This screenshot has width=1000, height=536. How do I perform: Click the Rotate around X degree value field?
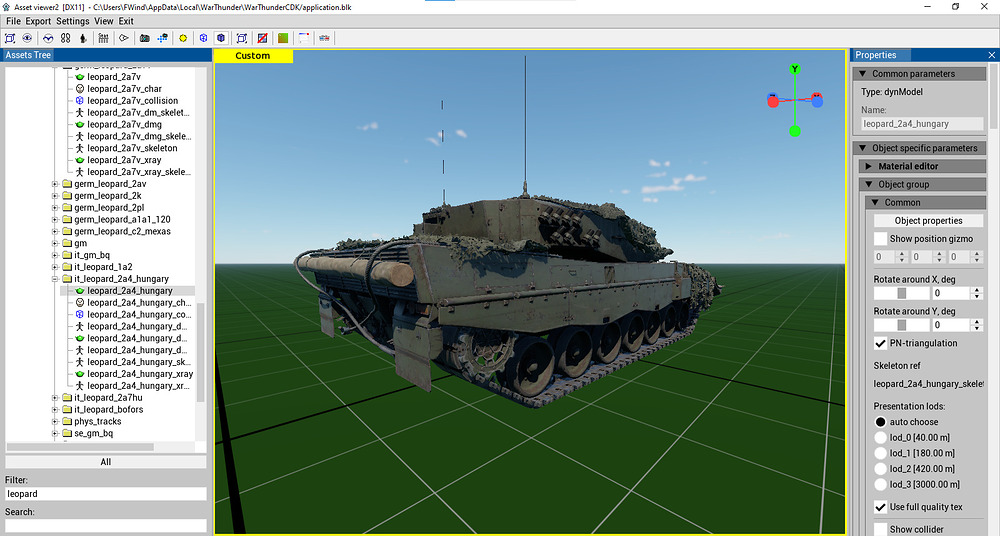[952, 294]
